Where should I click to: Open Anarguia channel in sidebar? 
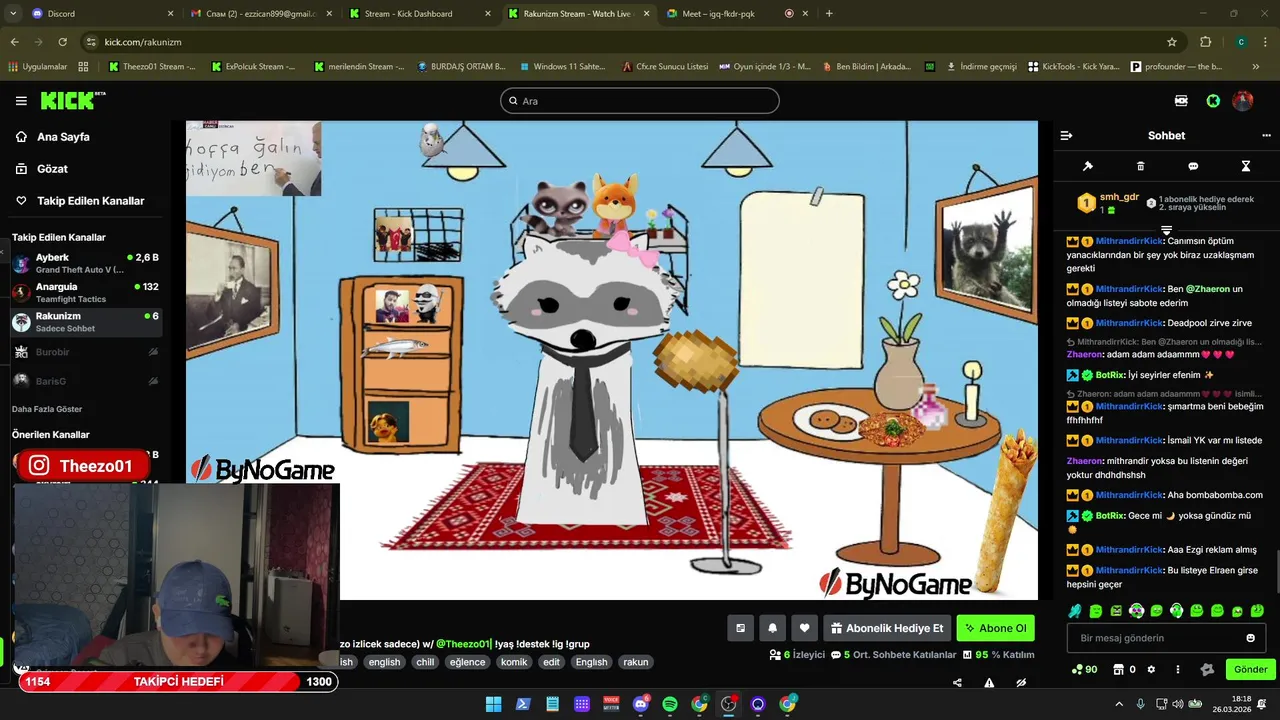coord(85,292)
